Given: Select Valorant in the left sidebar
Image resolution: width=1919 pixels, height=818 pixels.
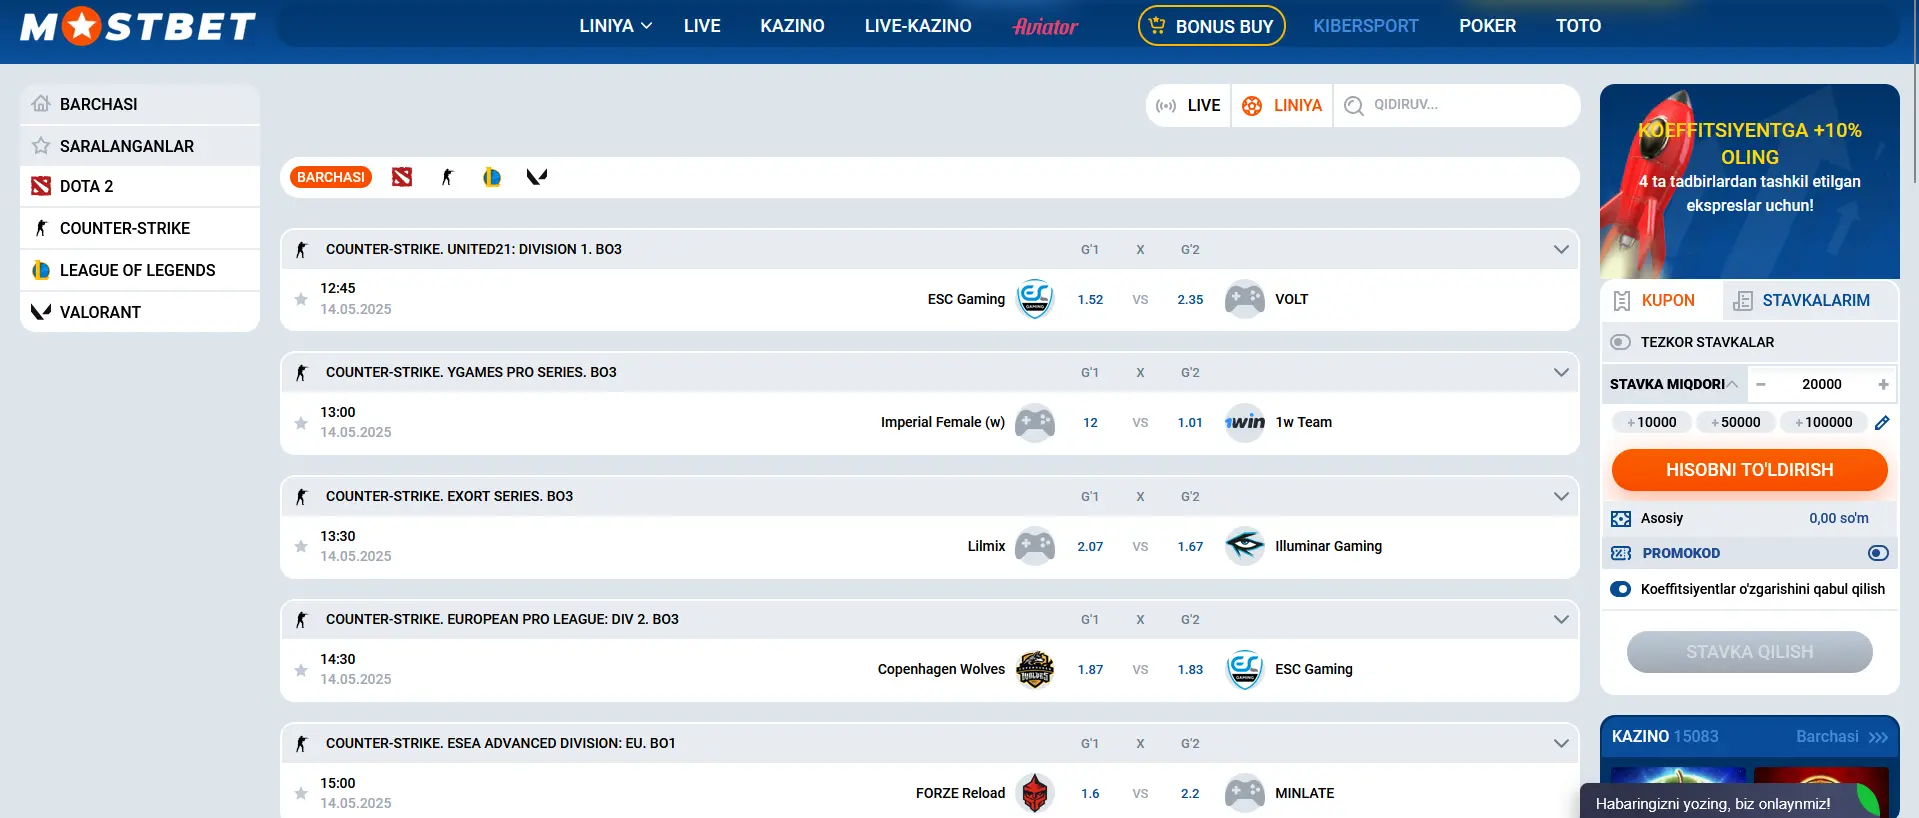Looking at the screenshot, I should 140,312.
